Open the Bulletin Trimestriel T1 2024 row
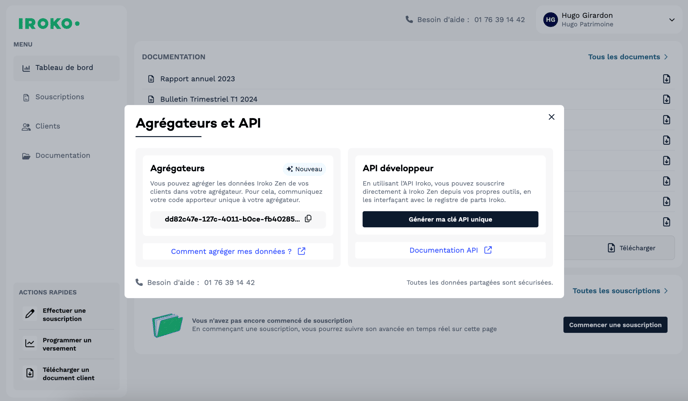The width and height of the screenshot is (688, 401). click(408, 99)
